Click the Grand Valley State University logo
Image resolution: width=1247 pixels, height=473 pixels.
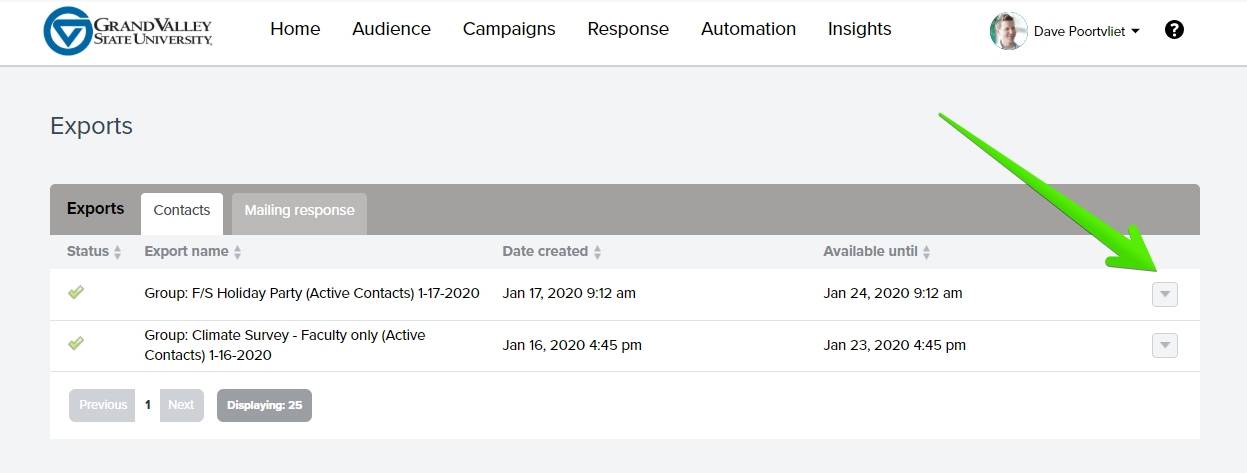pos(128,31)
